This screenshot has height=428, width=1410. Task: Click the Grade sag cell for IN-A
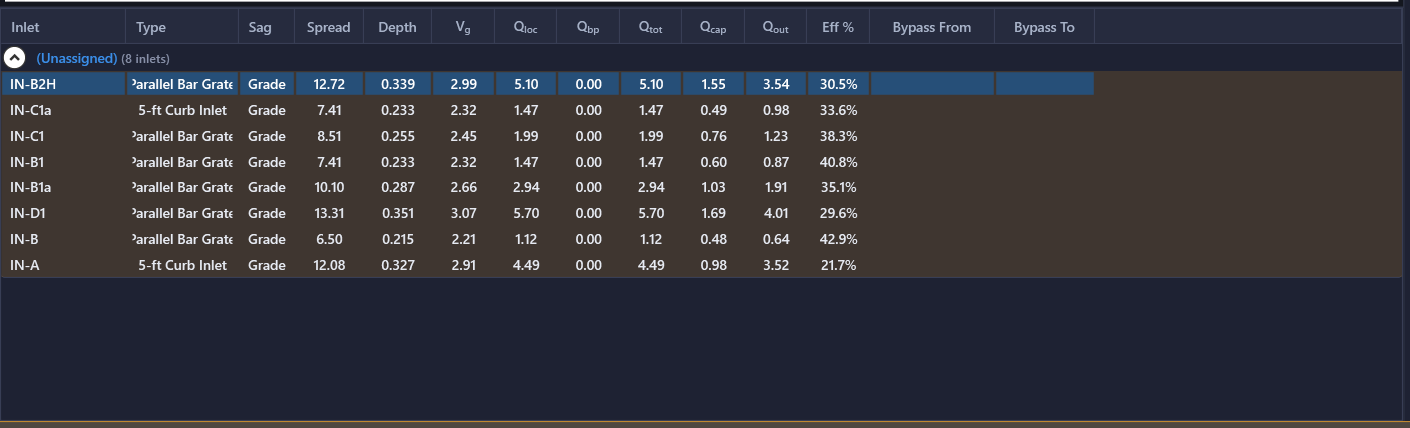coord(267,265)
